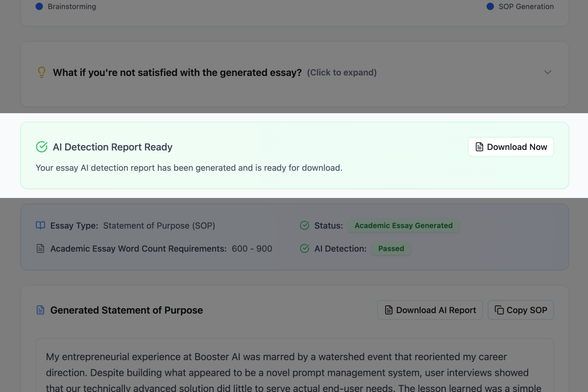Screen dimensions: 588x392
Task: Click the Copy SOP button
Action: 520,310
